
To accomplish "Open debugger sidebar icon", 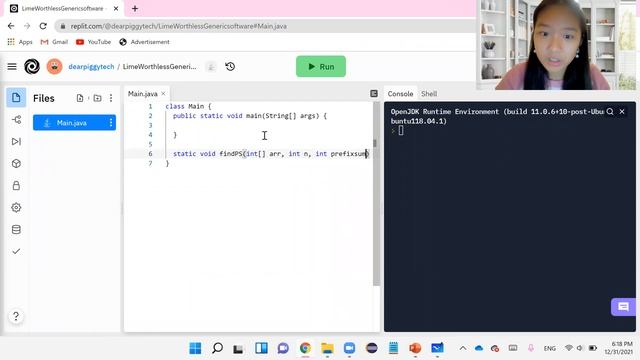I will [x=16, y=142].
